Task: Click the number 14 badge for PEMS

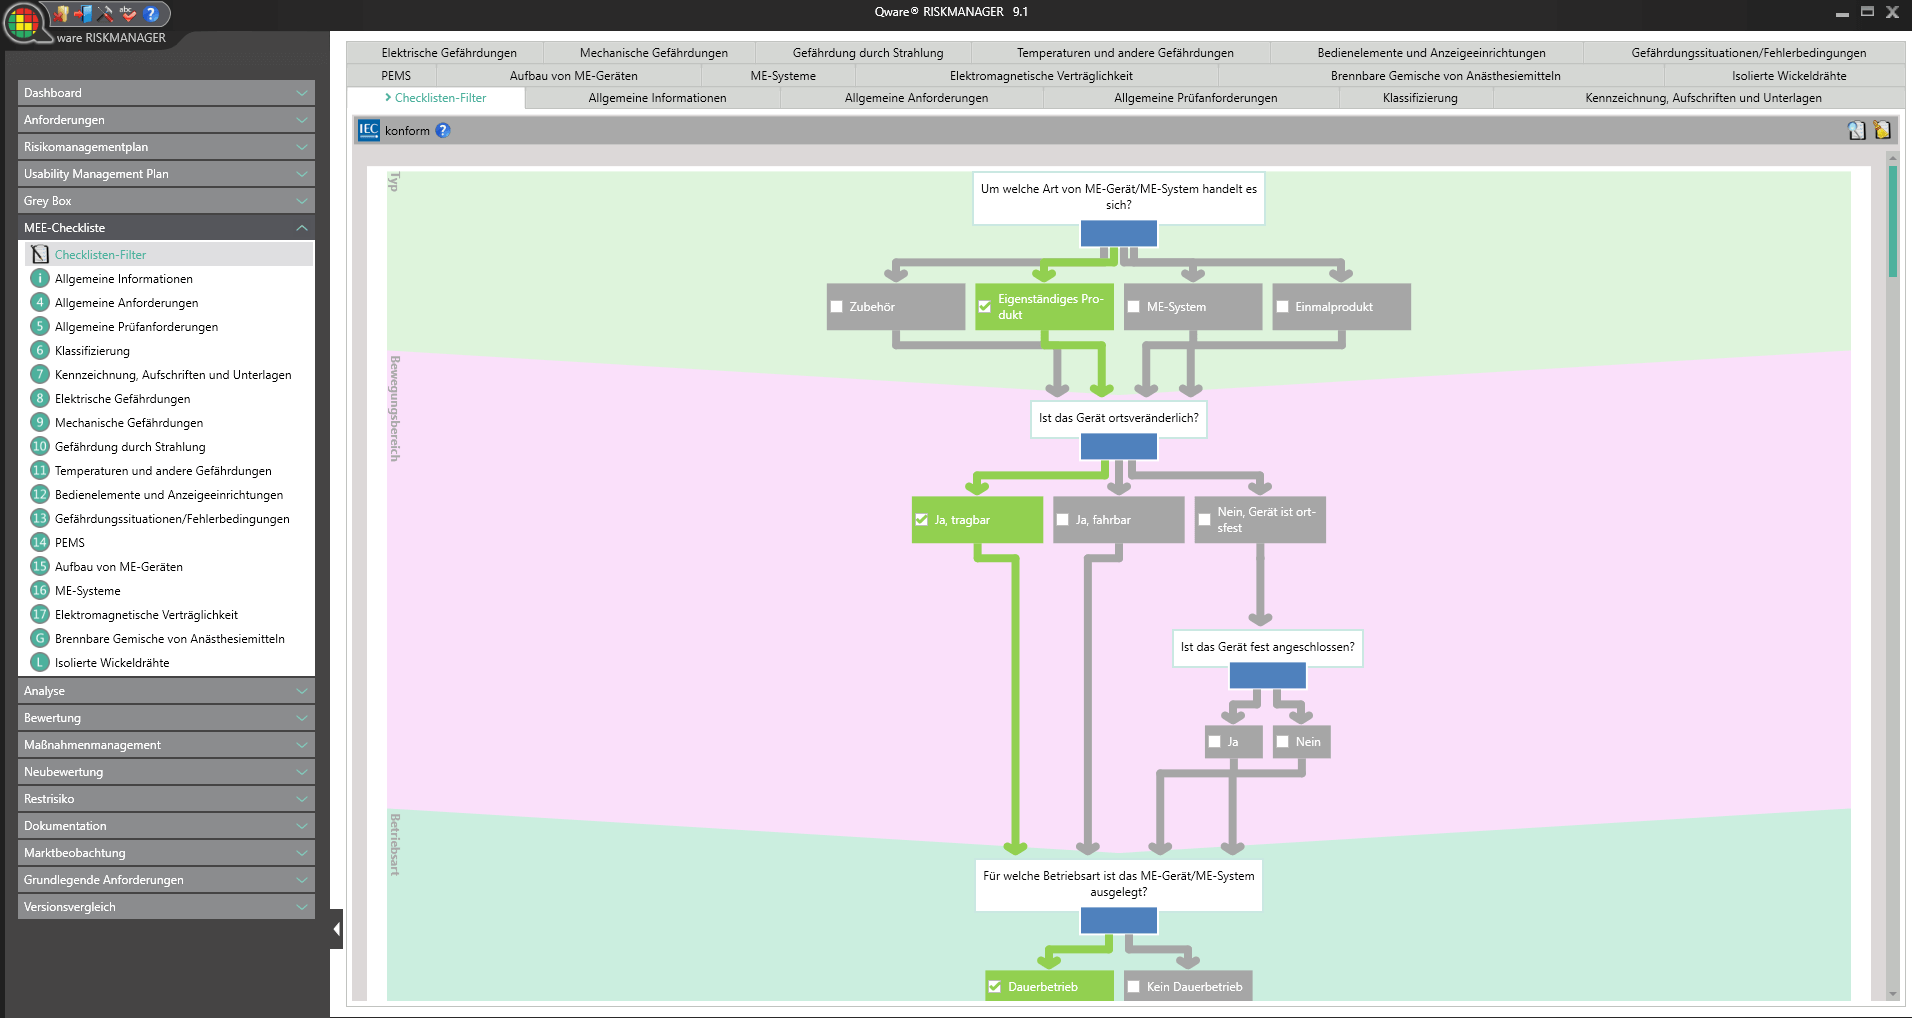Action: tap(40, 542)
